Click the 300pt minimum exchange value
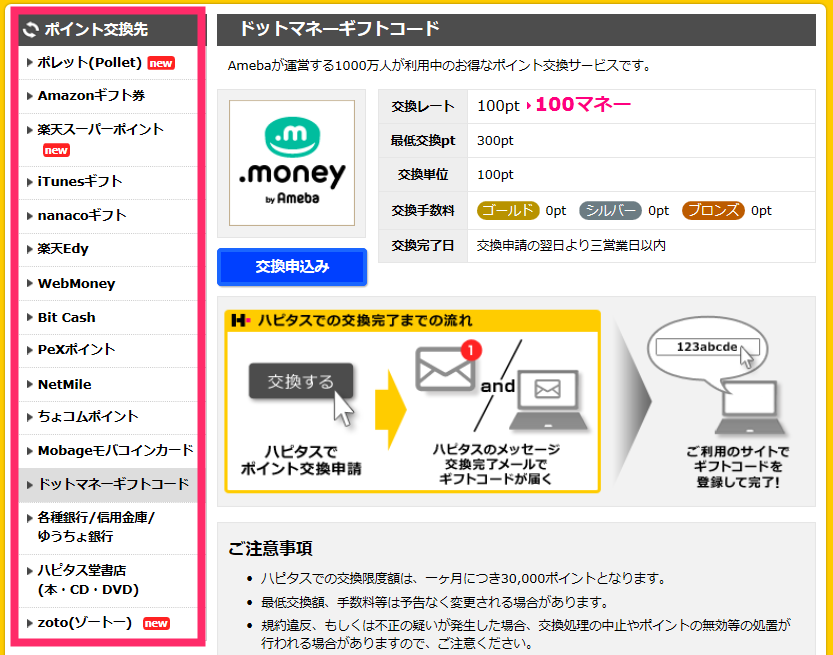This screenshot has width=833, height=655. pyautogui.click(x=495, y=141)
